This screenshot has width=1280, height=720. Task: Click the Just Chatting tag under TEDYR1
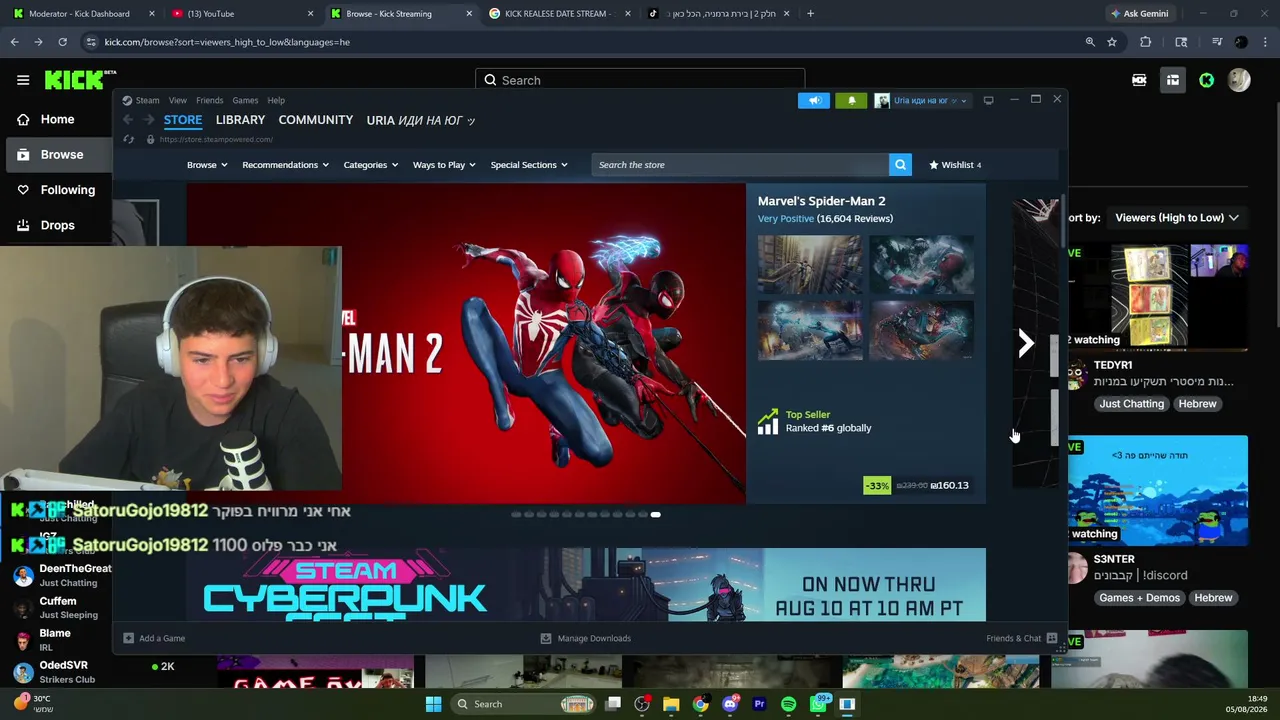[1131, 404]
